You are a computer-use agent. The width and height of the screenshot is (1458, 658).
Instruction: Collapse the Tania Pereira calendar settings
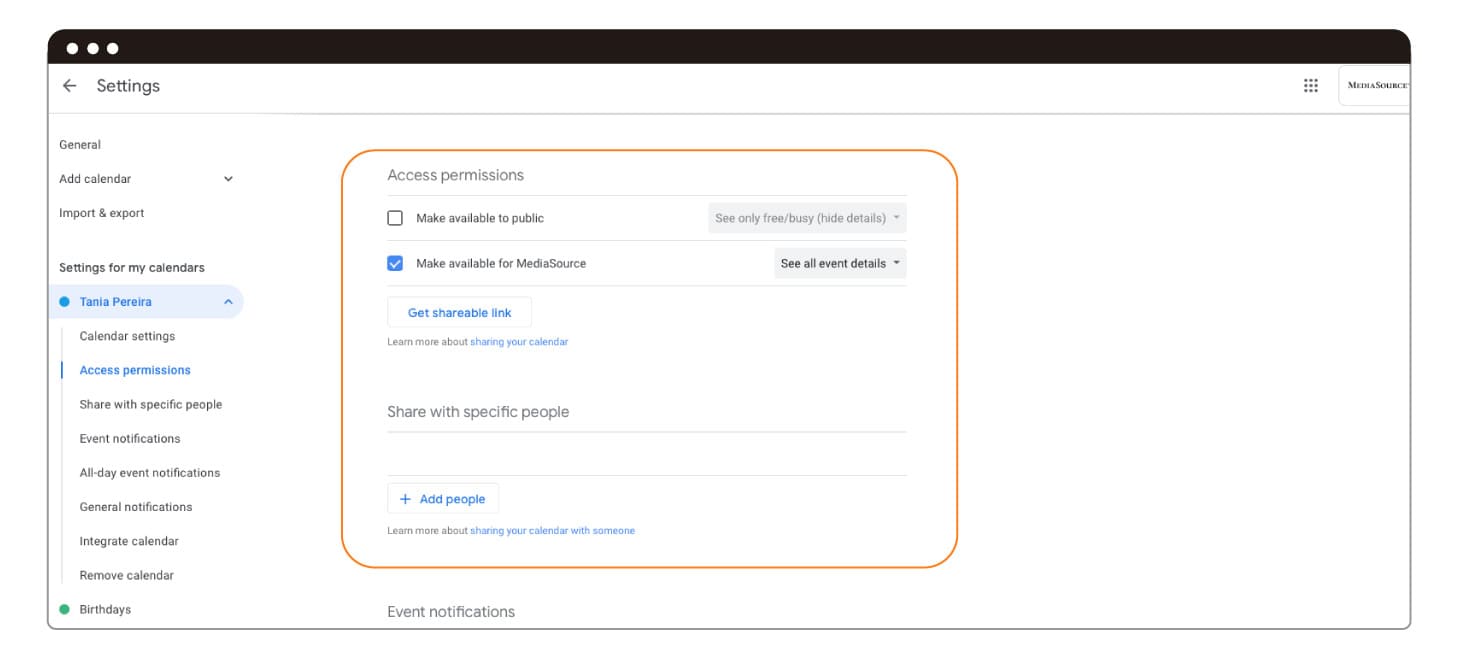228,302
